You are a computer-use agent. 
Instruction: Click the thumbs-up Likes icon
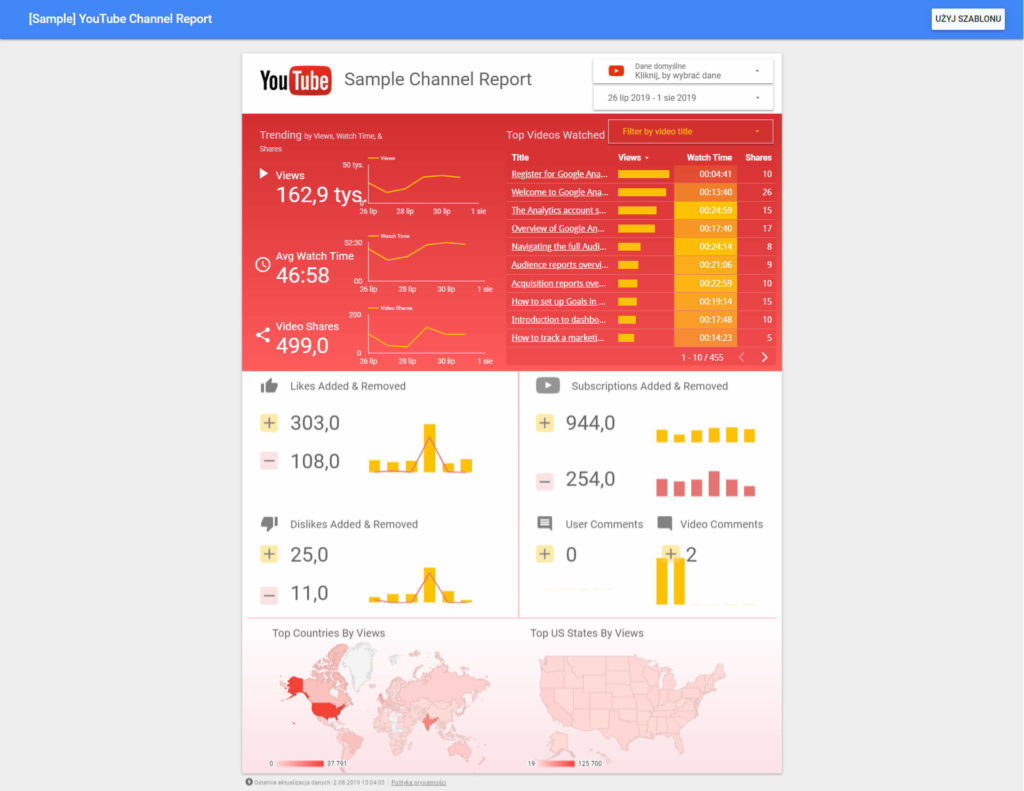pyautogui.click(x=269, y=386)
